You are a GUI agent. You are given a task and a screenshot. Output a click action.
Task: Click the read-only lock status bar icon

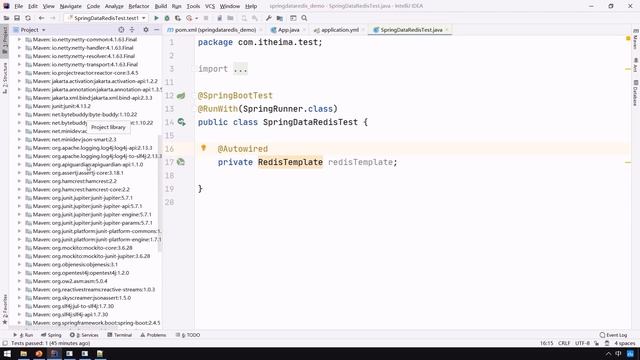597,343
